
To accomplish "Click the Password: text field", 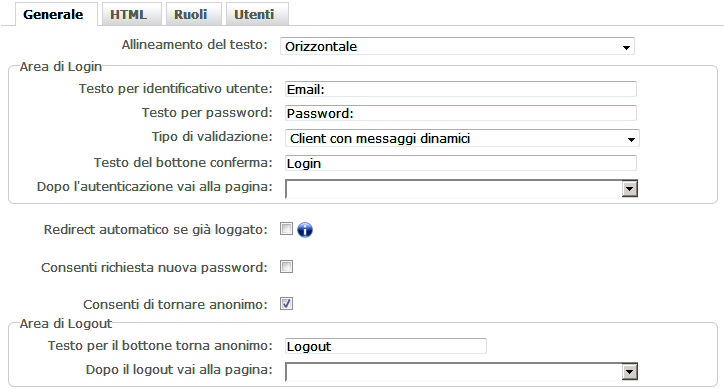I will [x=461, y=113].
